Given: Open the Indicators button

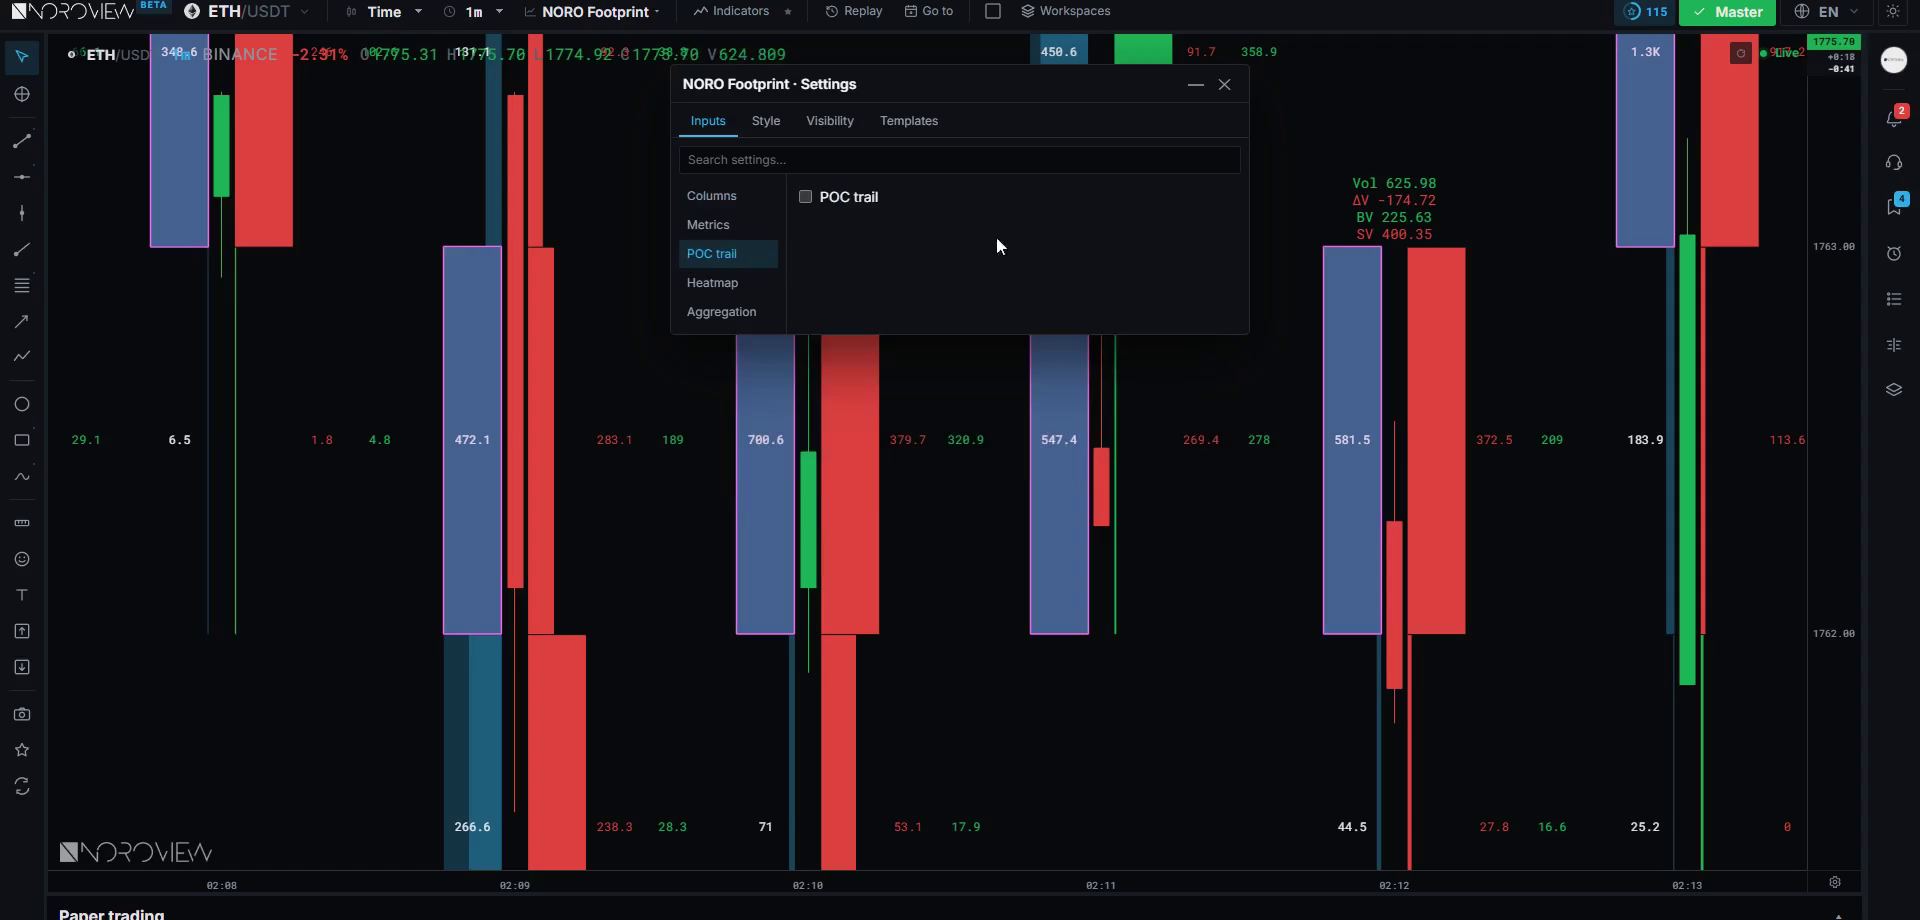Looking at the screenshot, I should pyautogui.click(x=732, y=11).
